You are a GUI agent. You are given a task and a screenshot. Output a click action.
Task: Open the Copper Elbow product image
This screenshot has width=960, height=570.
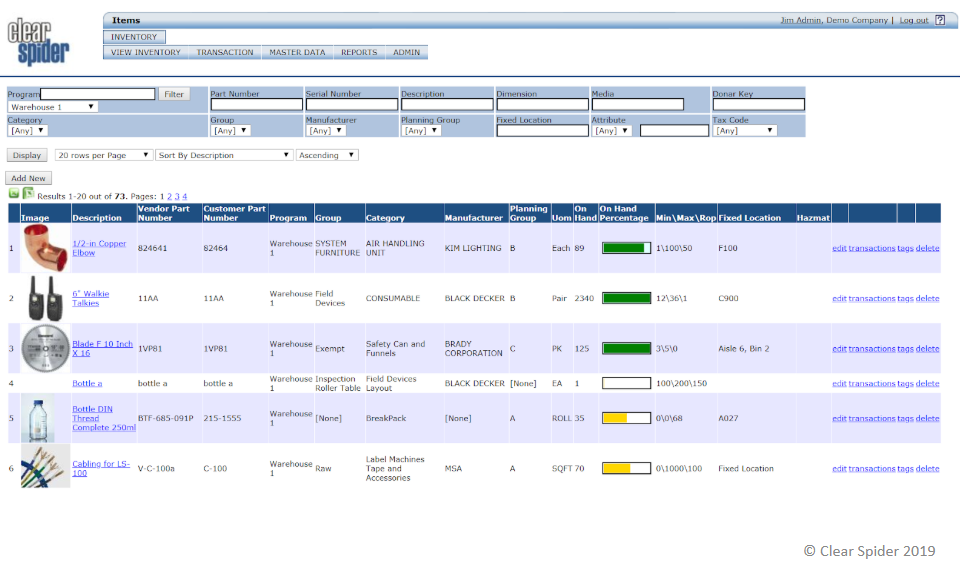coord(45,248)
